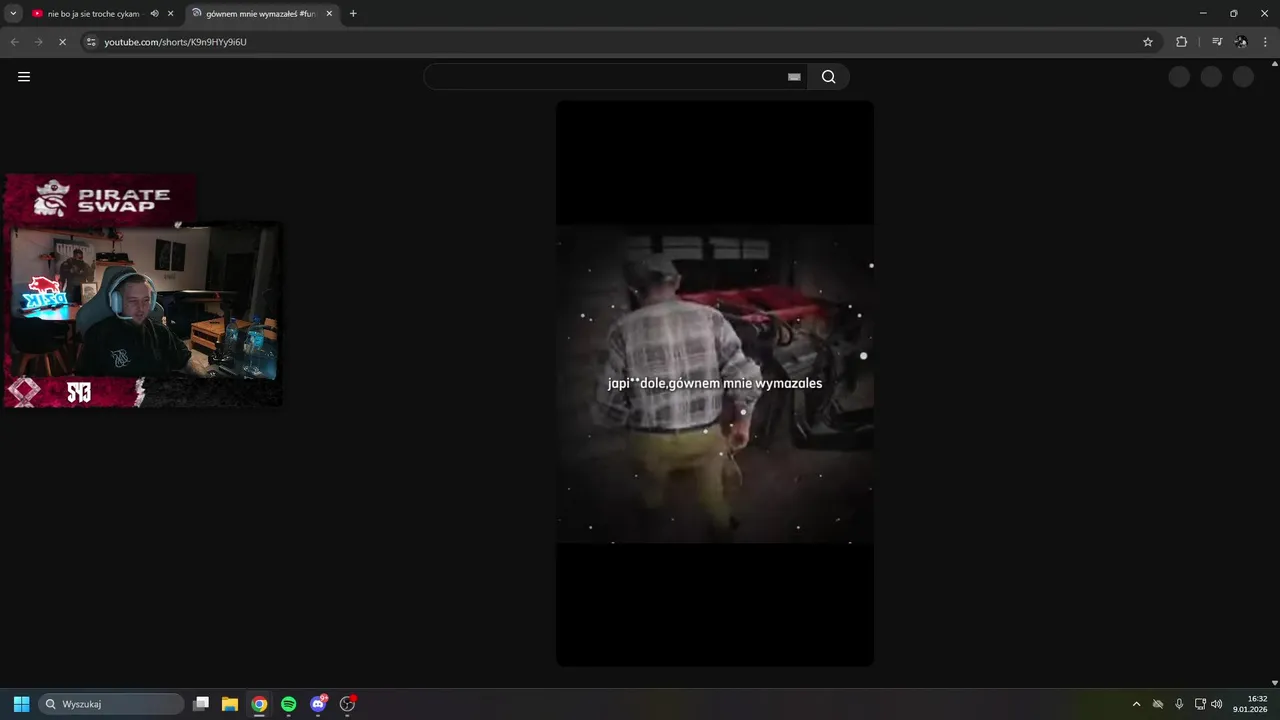Open Discord from the taskbar
The height and width of the screenshot is (720, 1280).
pos(318,704)
